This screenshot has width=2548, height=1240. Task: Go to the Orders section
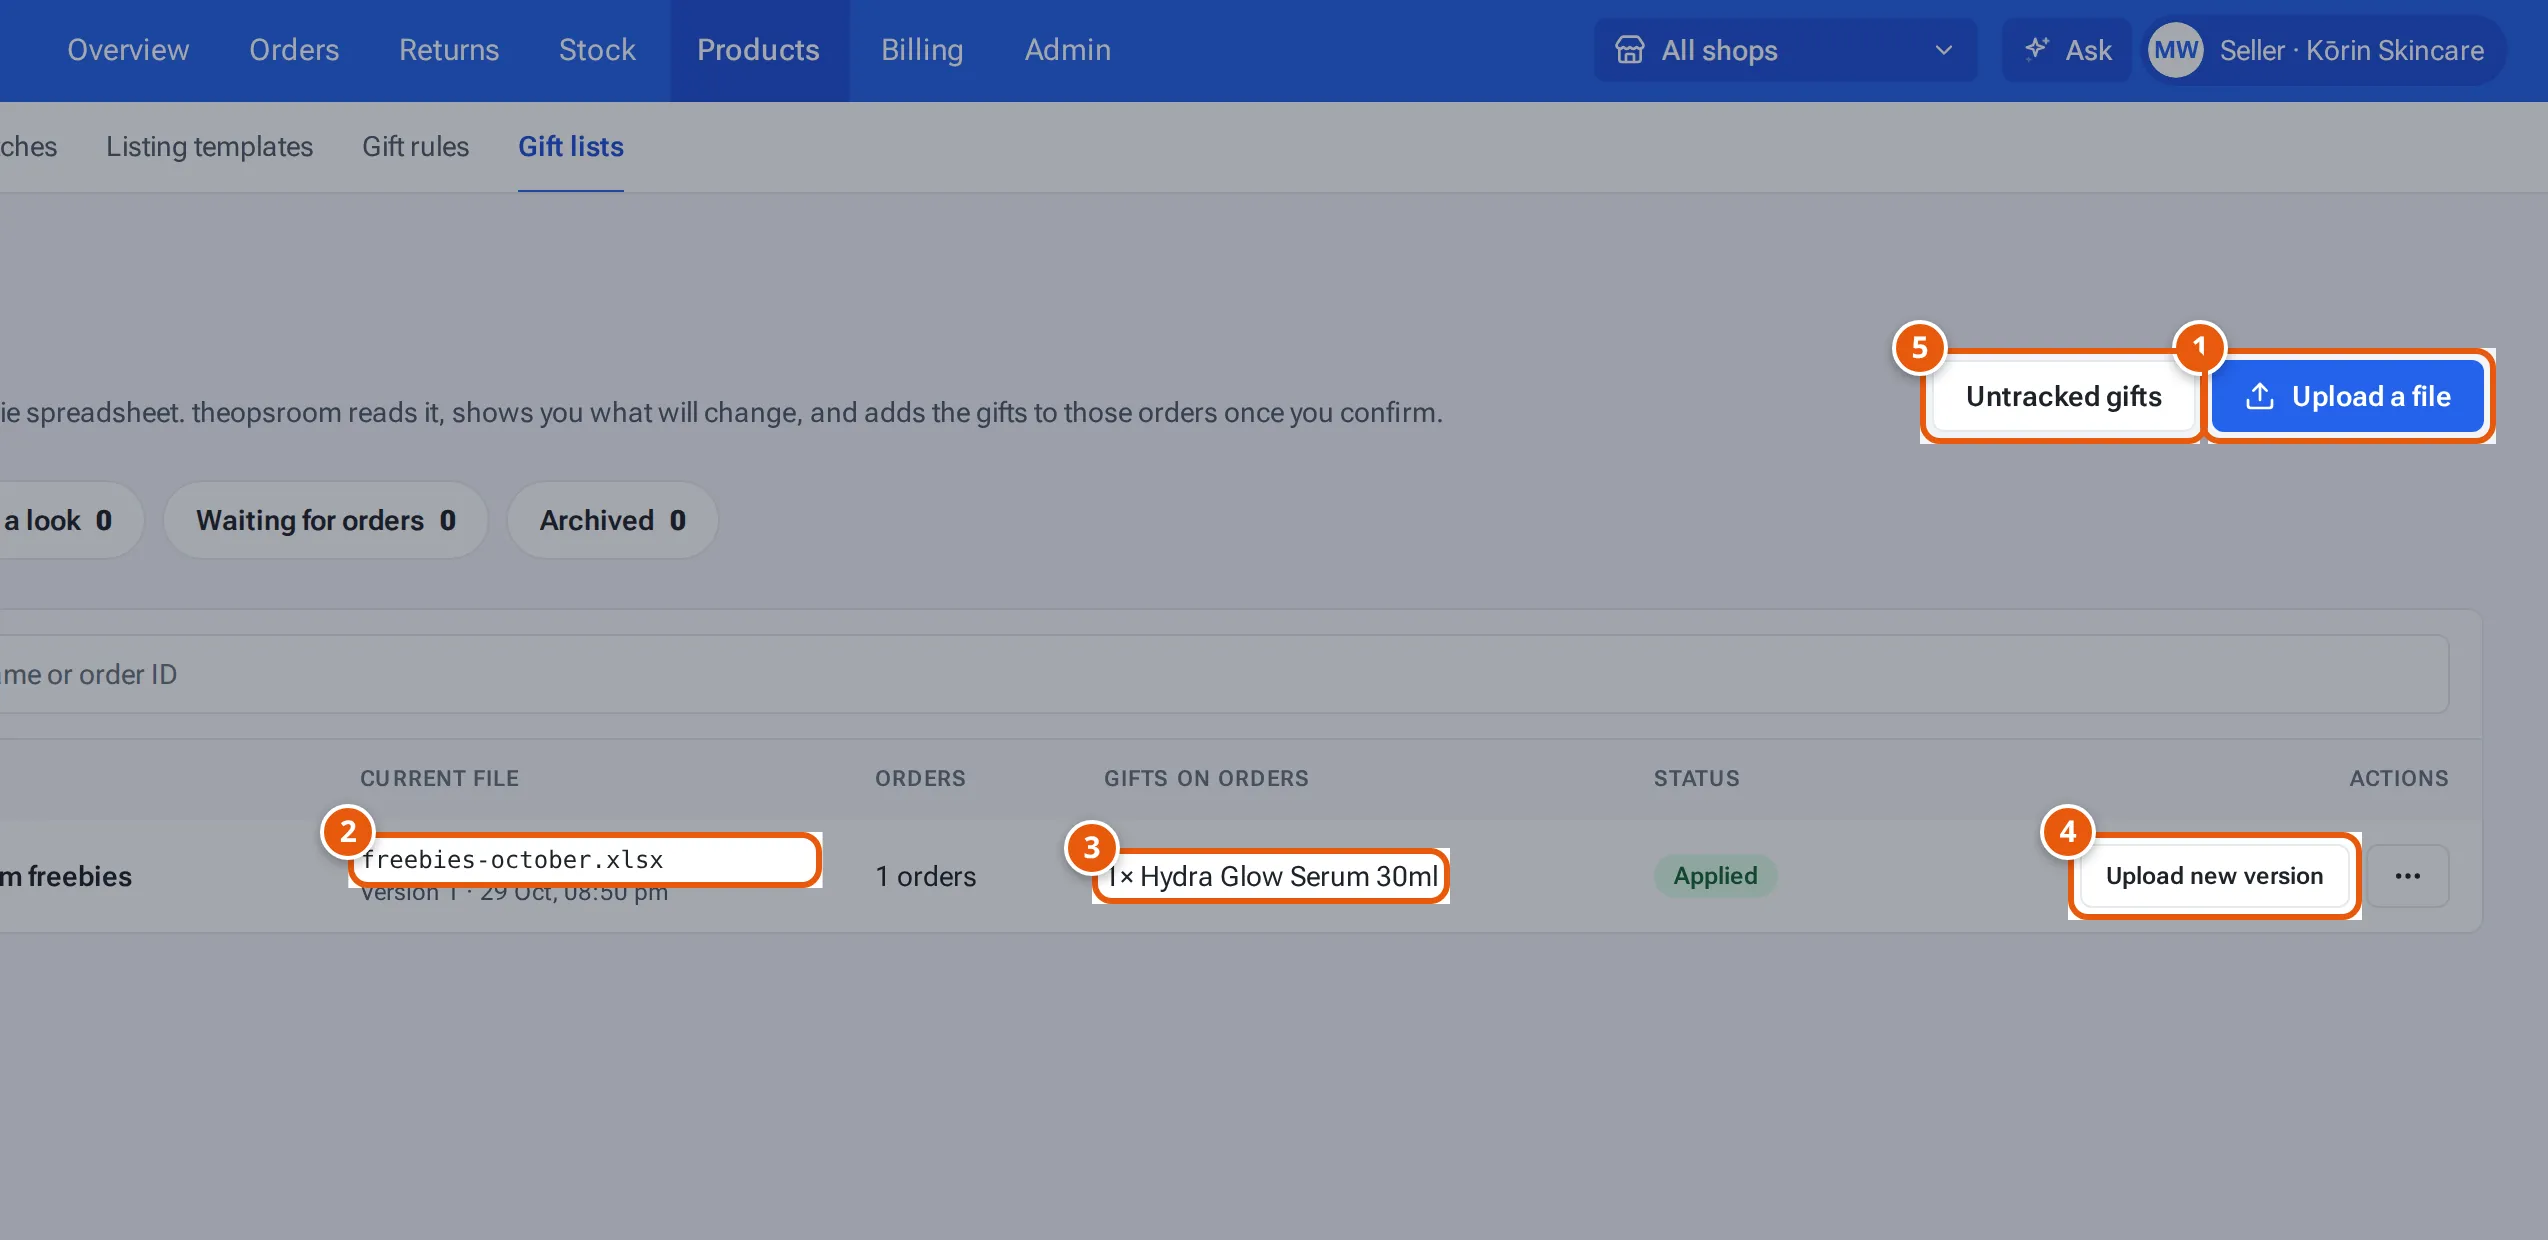pyautogui.click(x=294, y=50)
